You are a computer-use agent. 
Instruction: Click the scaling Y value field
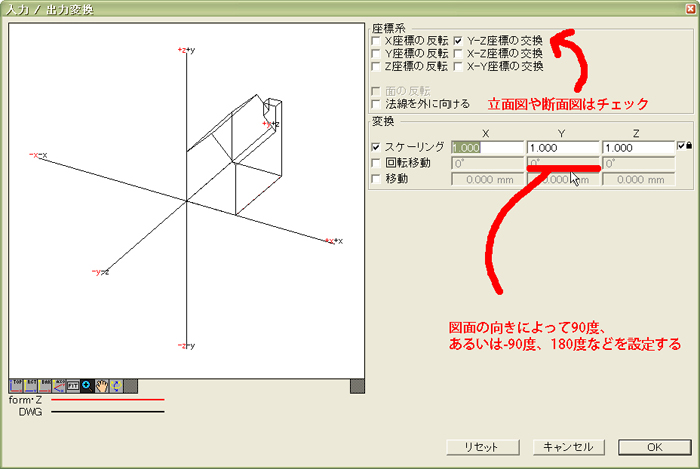click(x=562, y=148)
